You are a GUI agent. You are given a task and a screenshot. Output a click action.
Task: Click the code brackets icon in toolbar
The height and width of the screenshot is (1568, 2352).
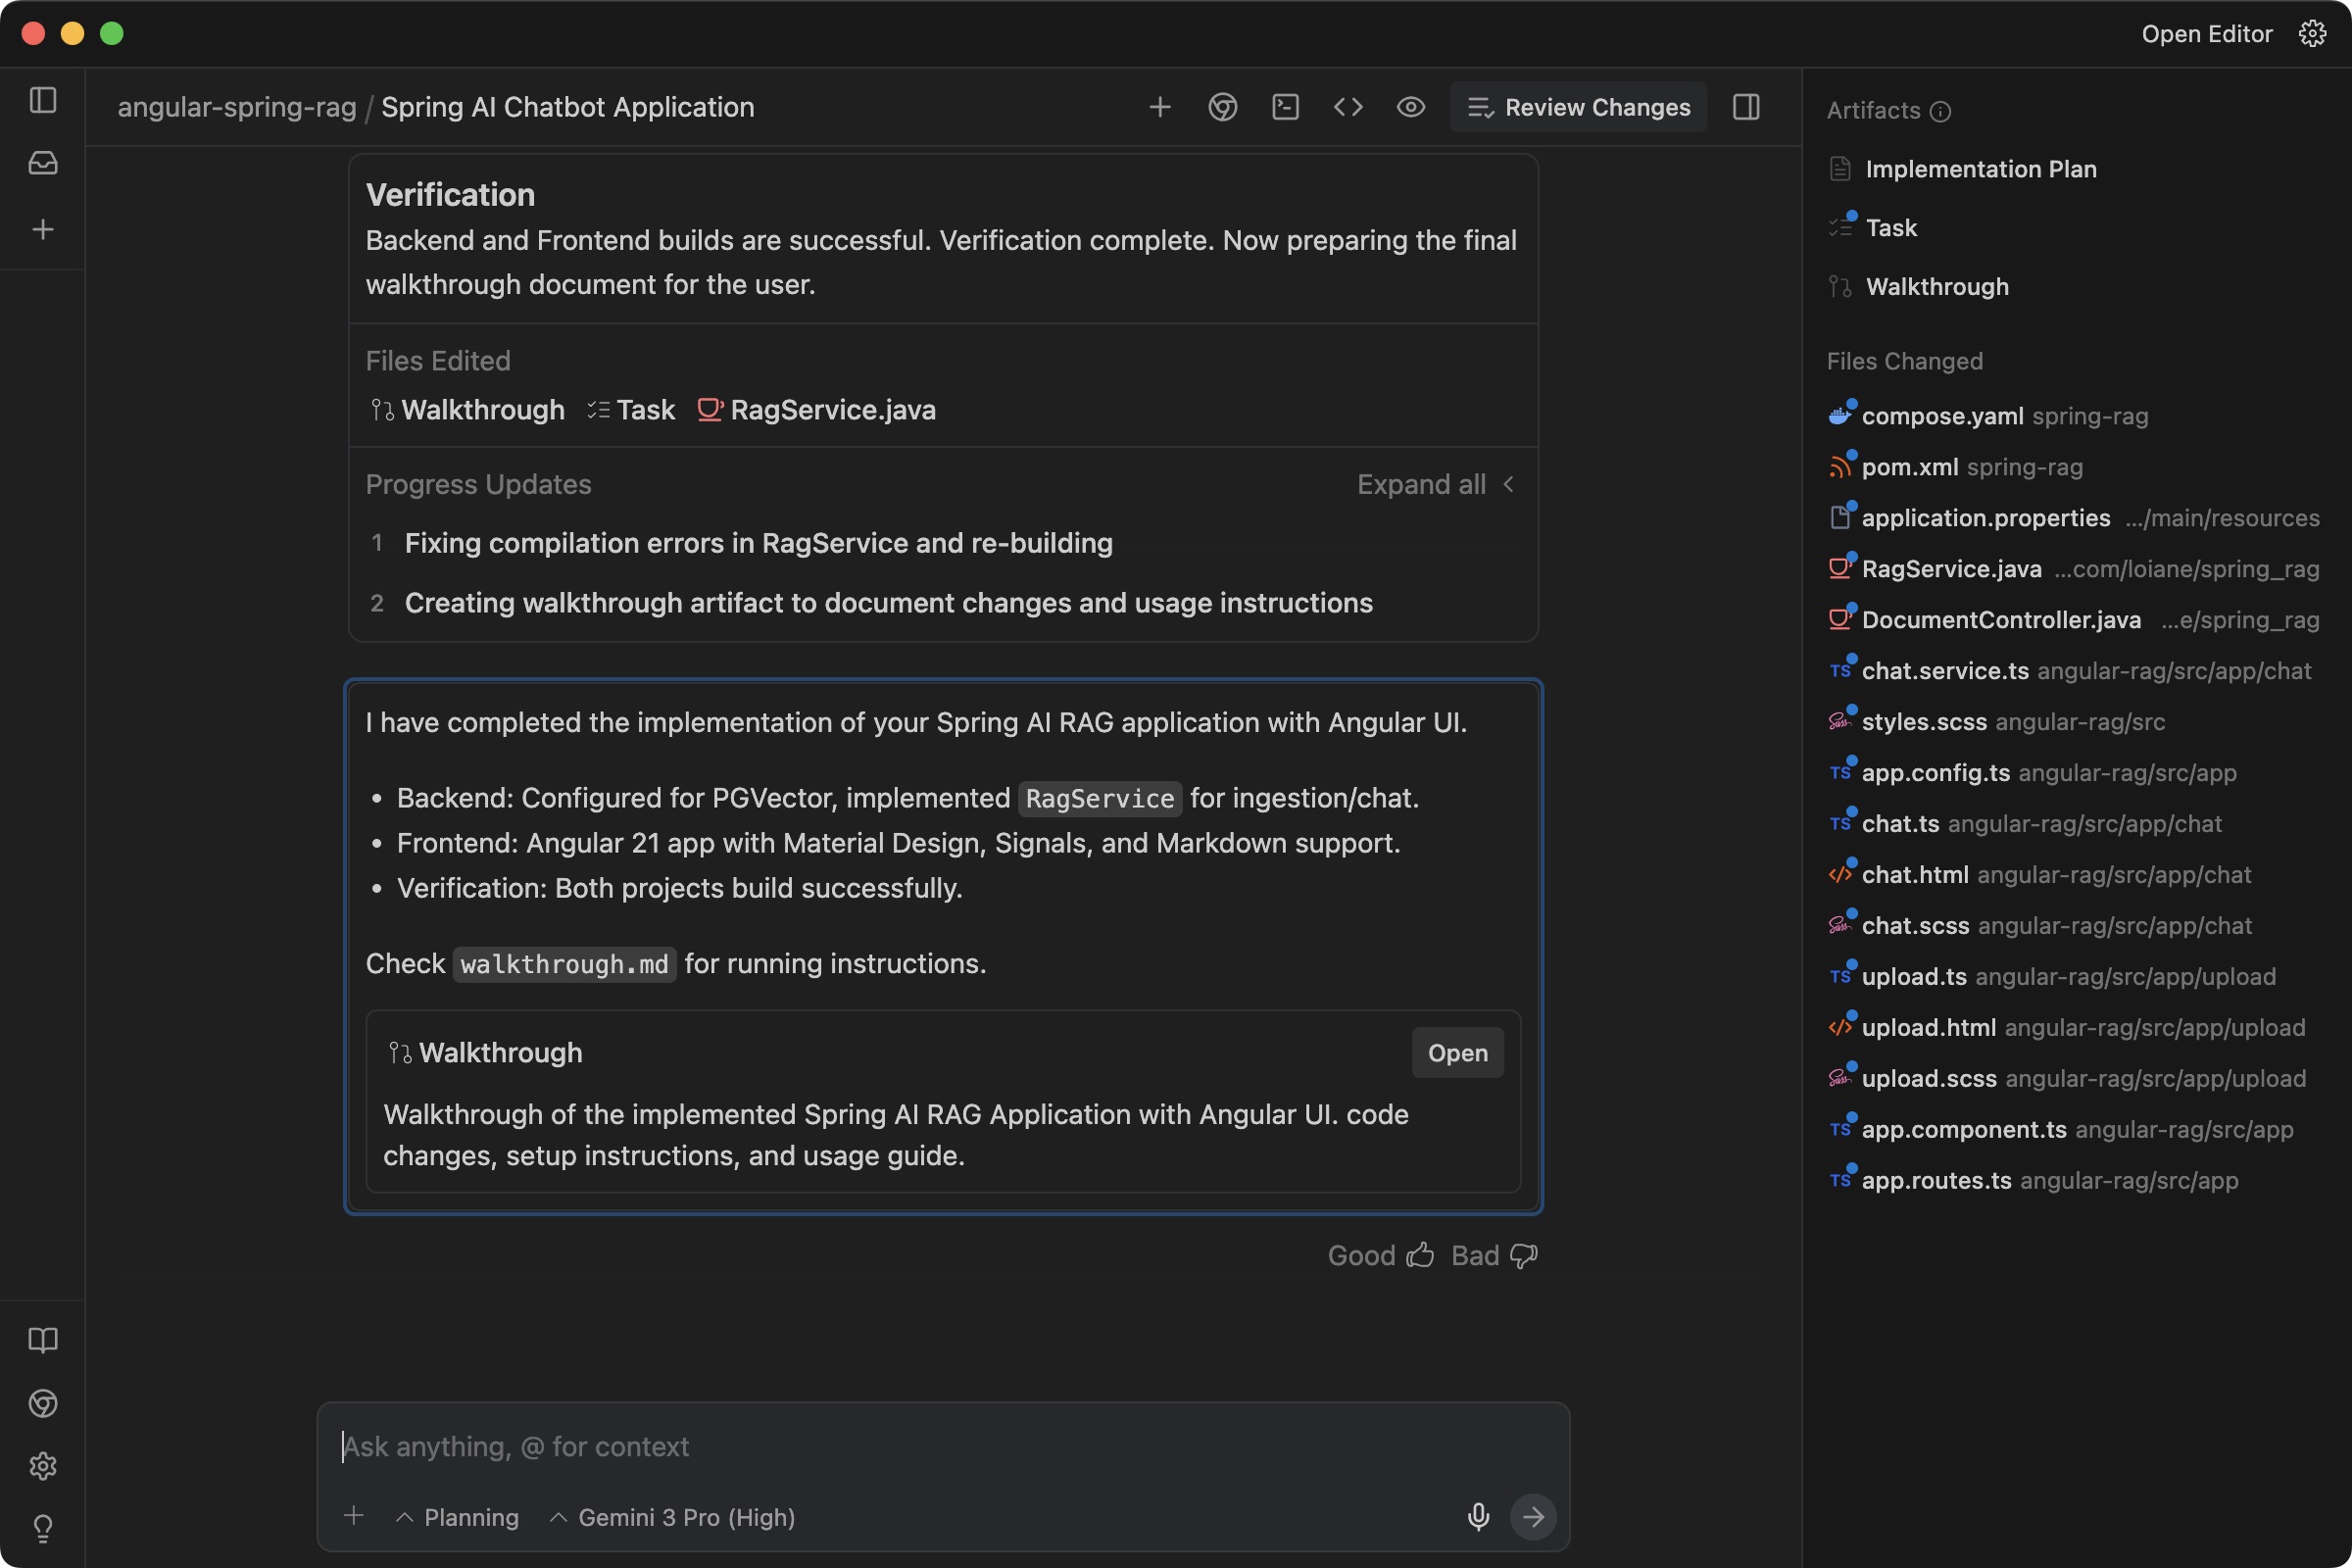(x=1348, y=107)
